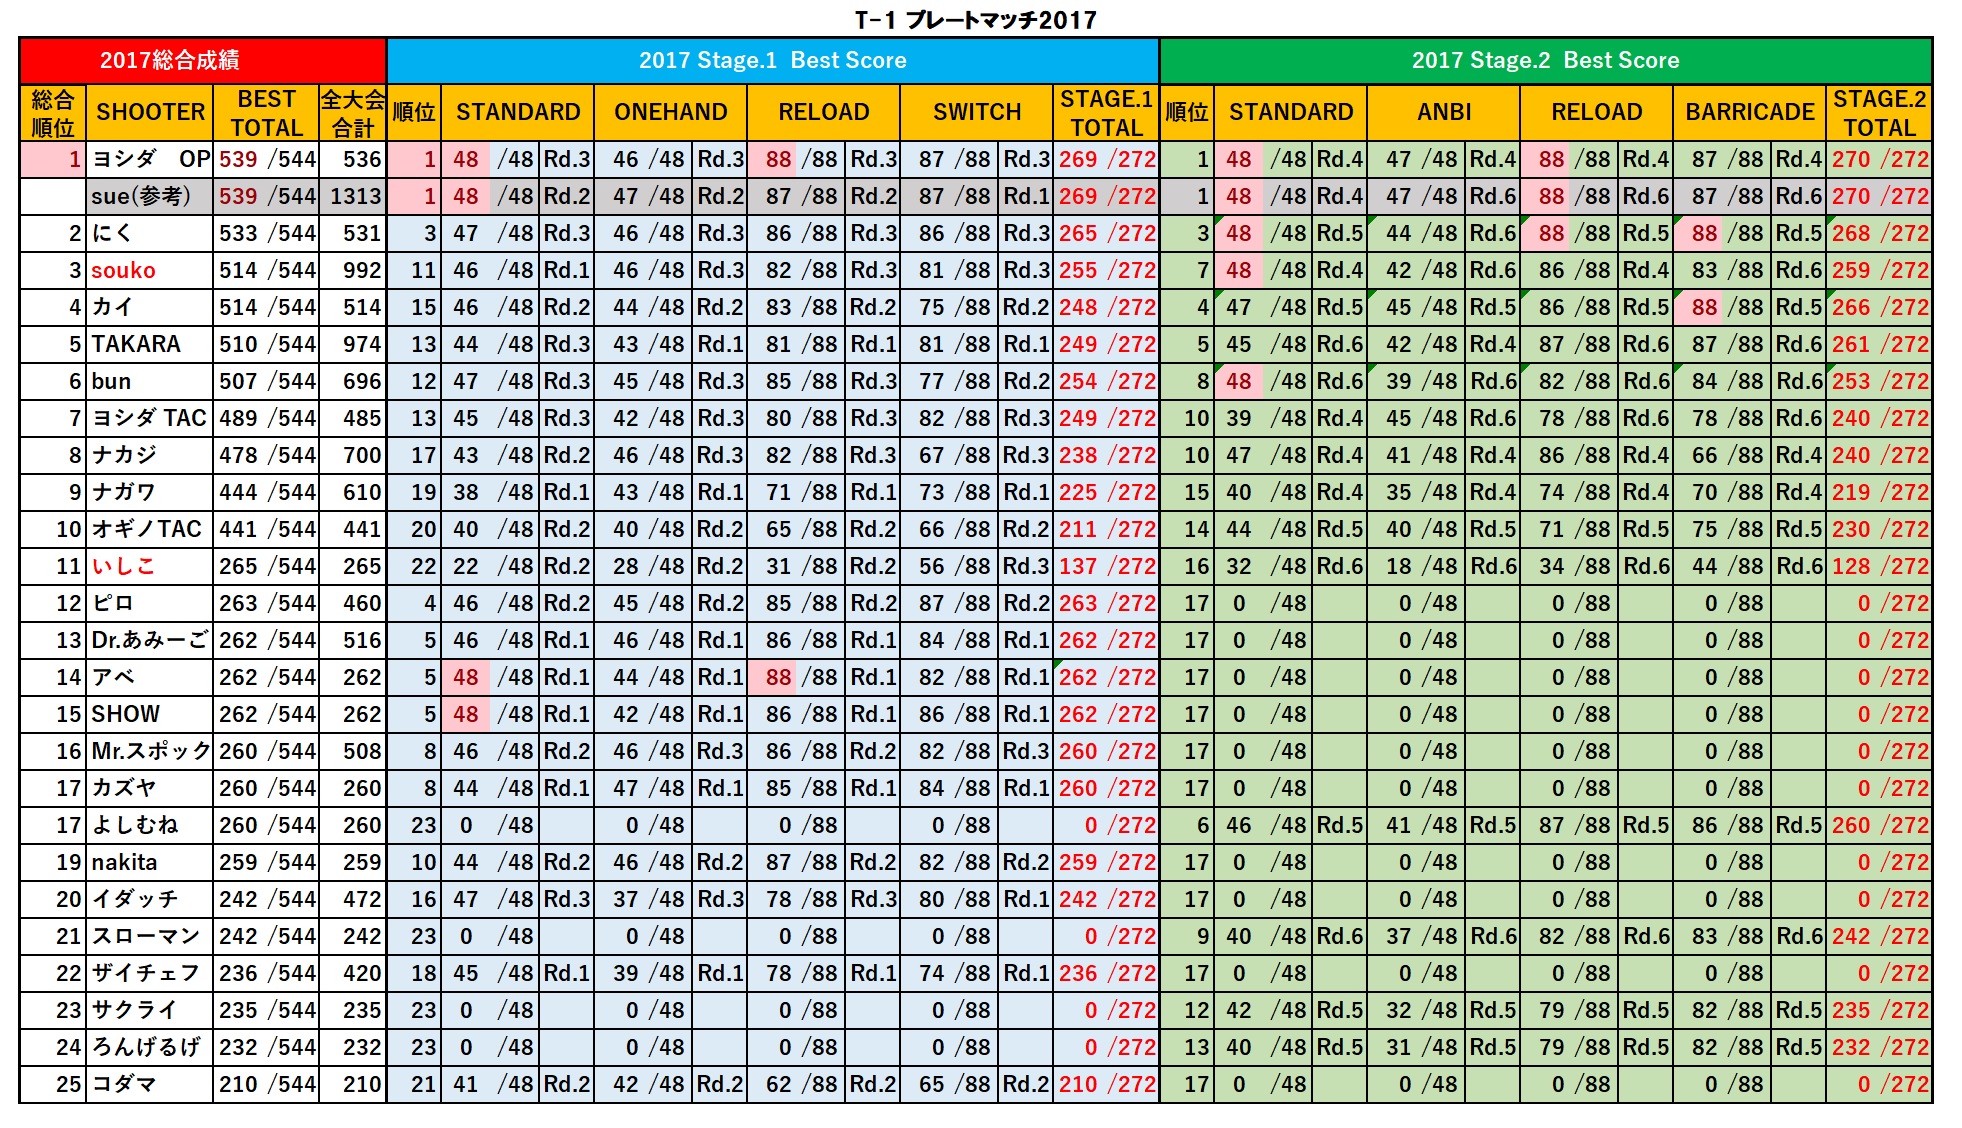Select shooter name ザイチェフ

click(146, 973)
